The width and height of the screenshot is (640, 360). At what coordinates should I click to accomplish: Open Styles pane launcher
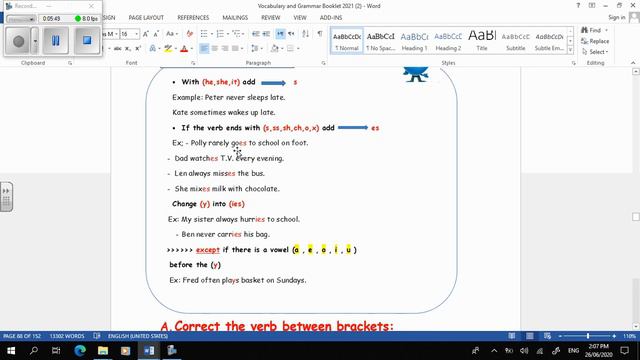(573, 63)
